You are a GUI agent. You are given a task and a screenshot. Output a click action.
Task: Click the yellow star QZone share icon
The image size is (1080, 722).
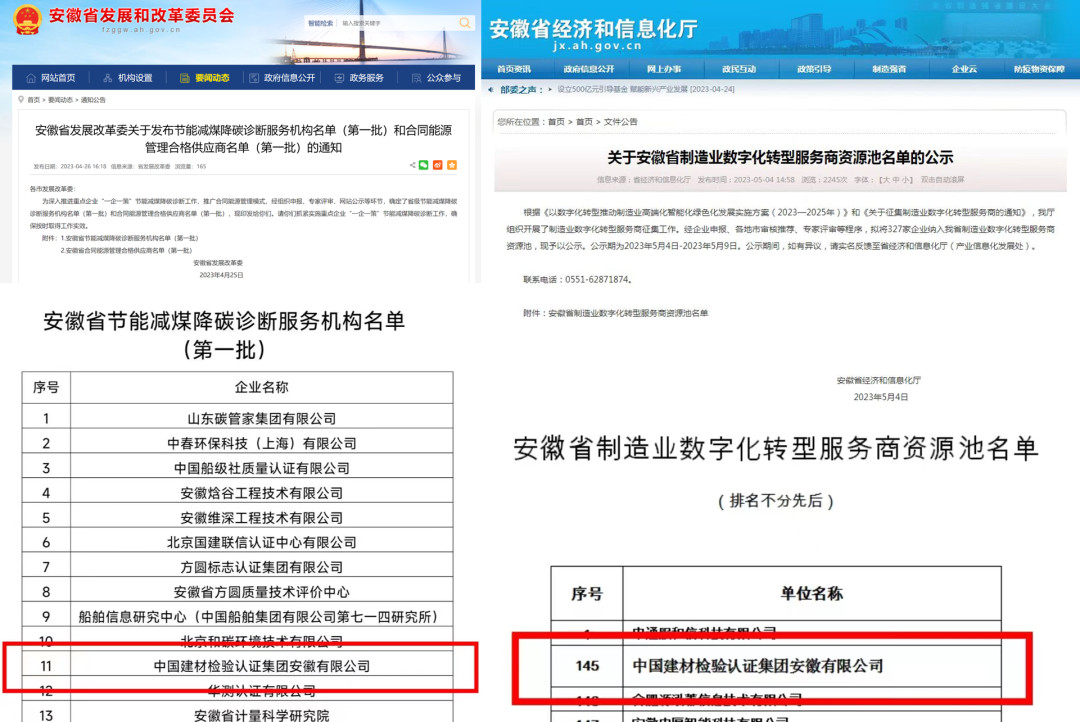[452, 165]
